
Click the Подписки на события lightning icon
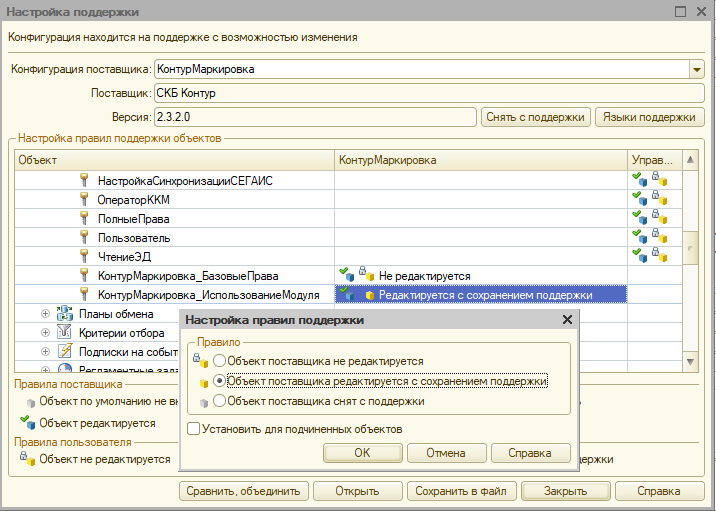(x=65, y=351)
